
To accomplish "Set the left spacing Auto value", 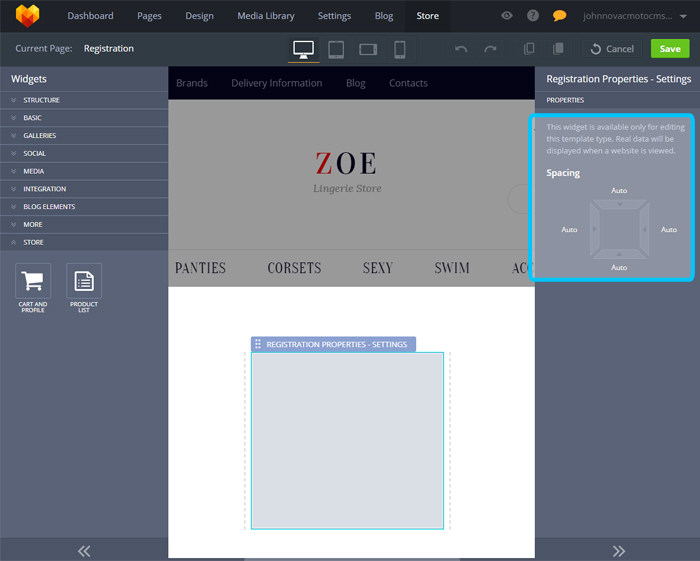I will tap(569, 229).
